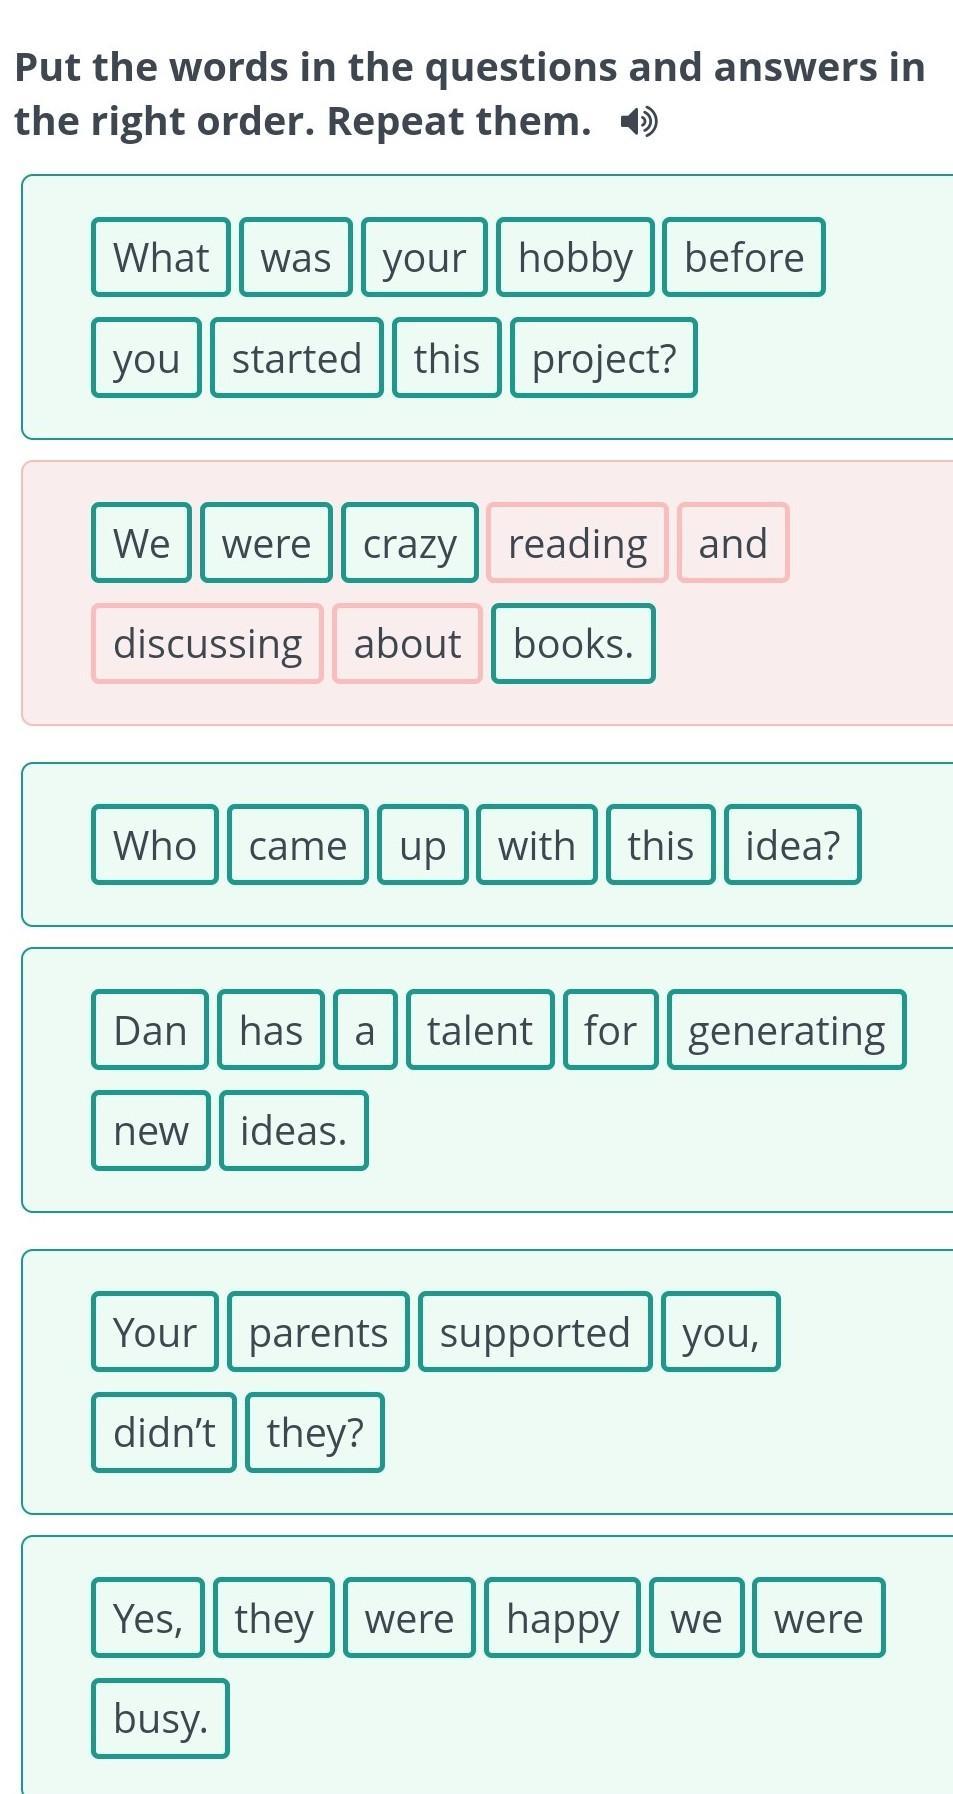Click the "generating" word tile
This screenshot has height=1794, width=953.
click(x=786, y=1031)
